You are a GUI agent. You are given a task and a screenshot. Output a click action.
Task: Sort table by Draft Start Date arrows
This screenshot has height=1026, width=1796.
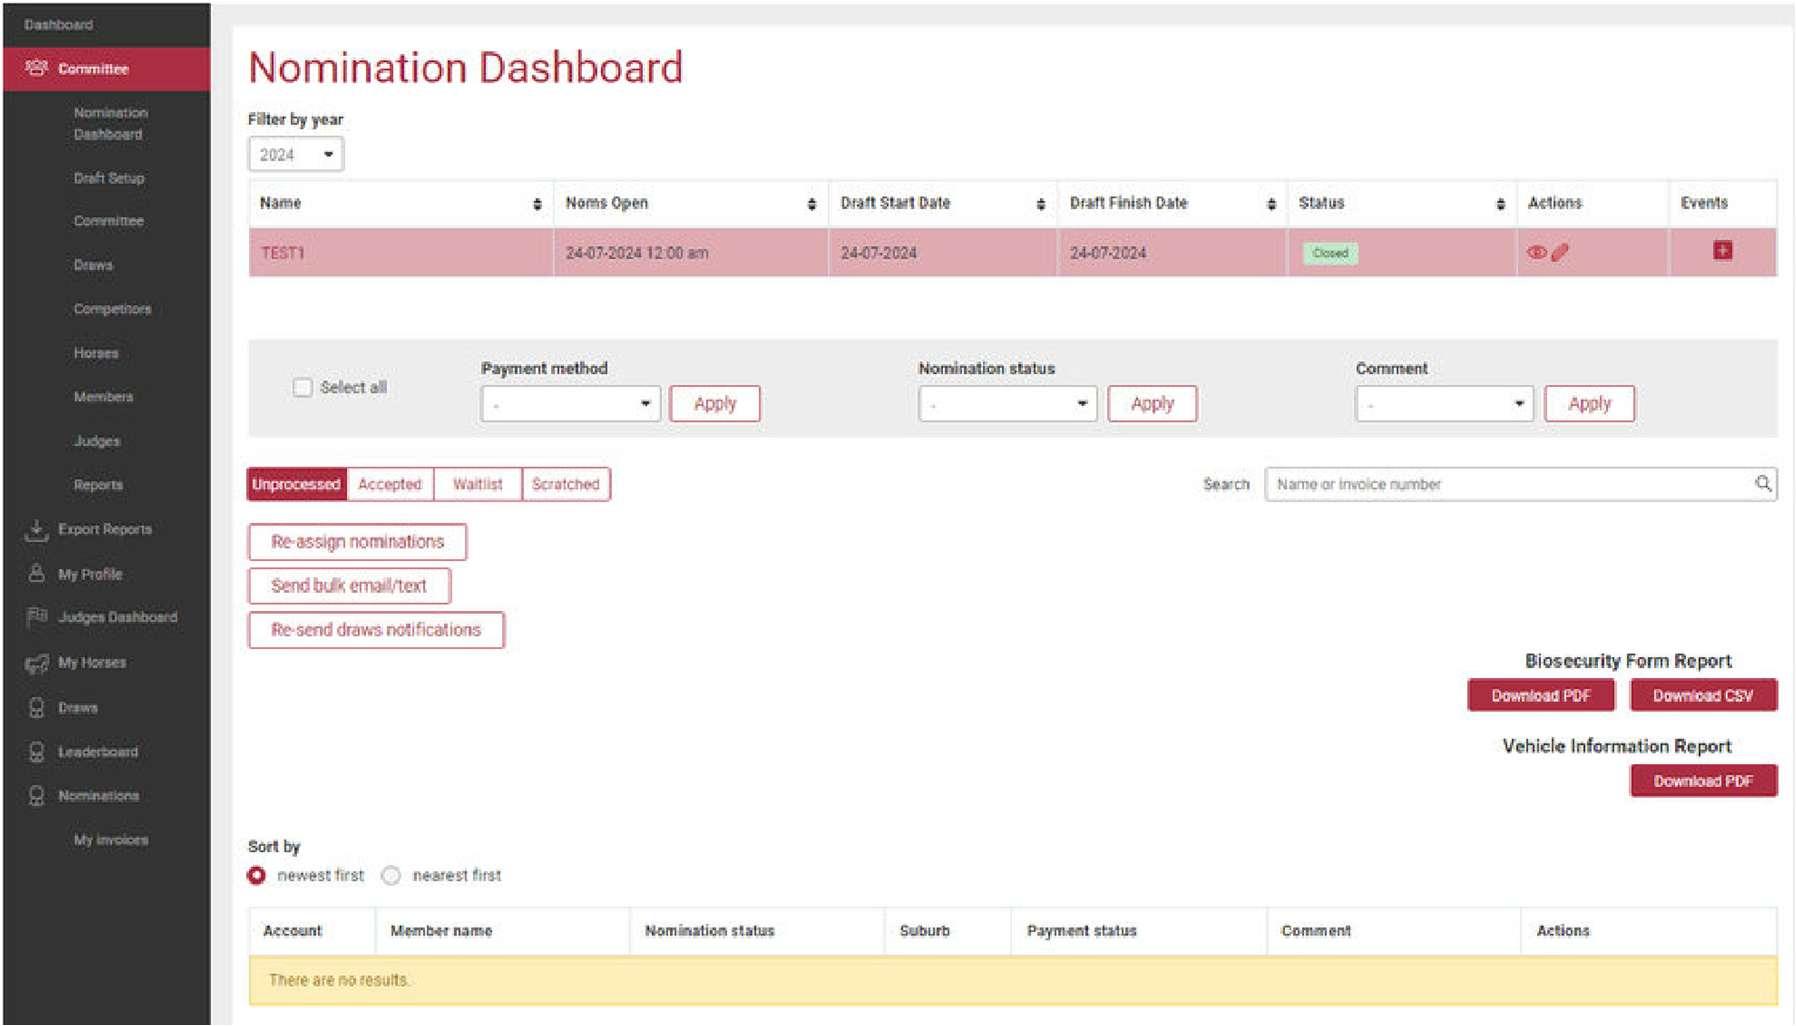coord(1040,204)
